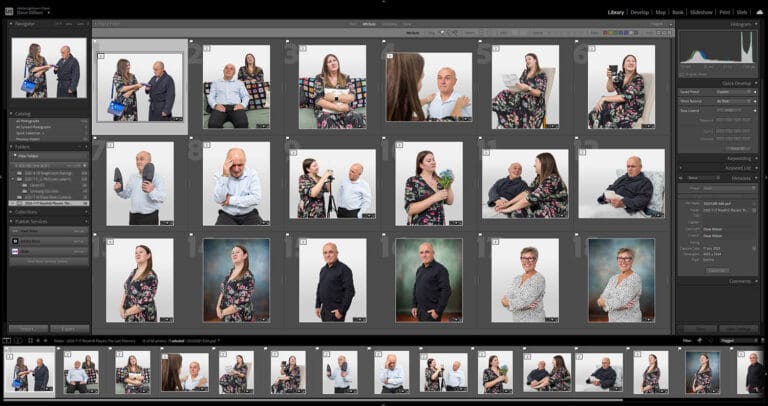Select All Photographs in the Catalog panel
Image resolution: width=768 pixels, height=406 pixels.
click(x=31, y=121)
